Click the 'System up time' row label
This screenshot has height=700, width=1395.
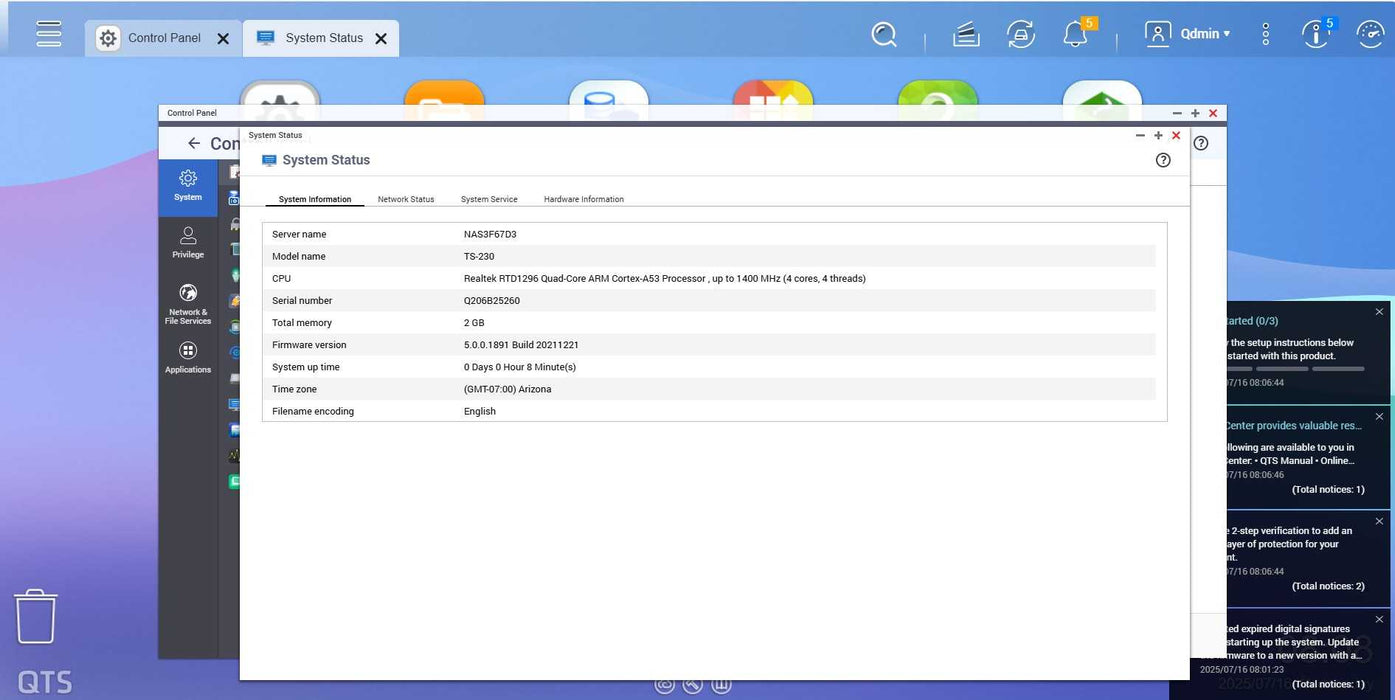pyautogui.click(x=306, y=367)
